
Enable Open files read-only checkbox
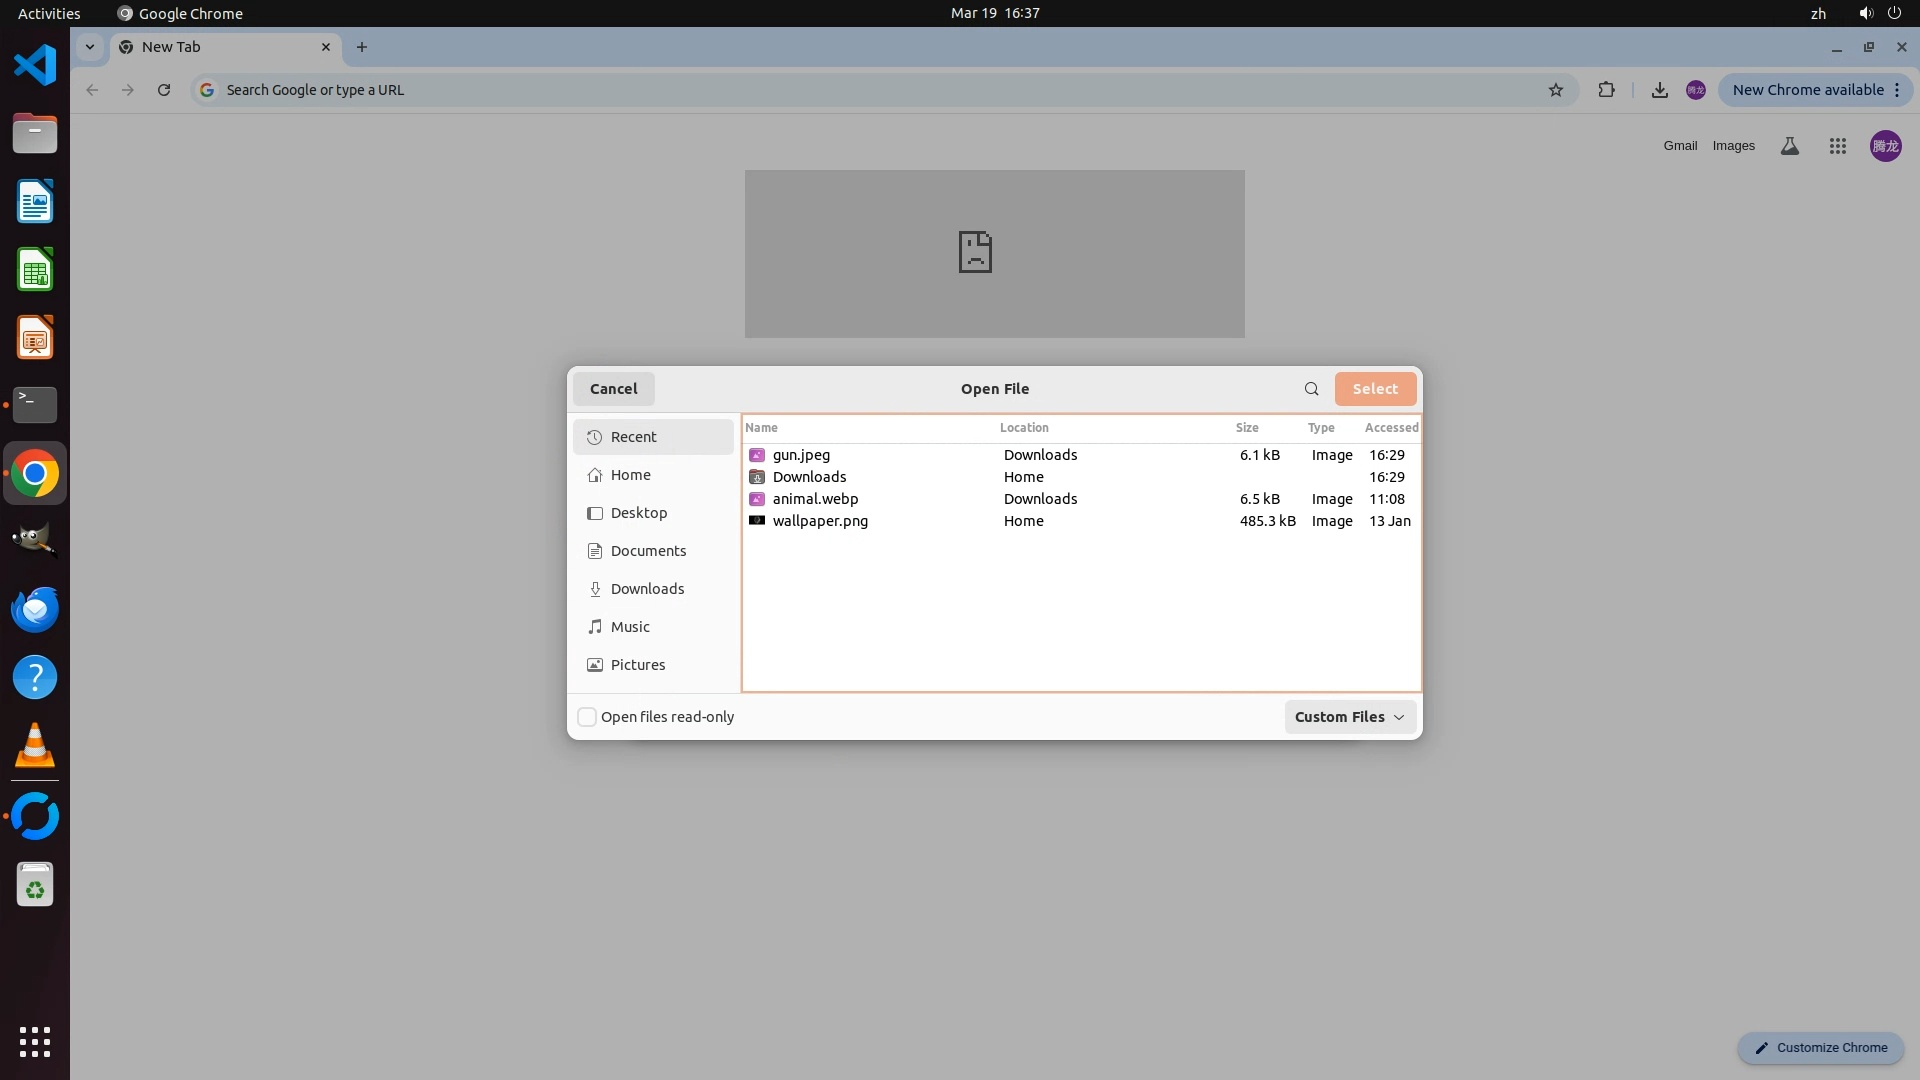click(x=587, y=717)
